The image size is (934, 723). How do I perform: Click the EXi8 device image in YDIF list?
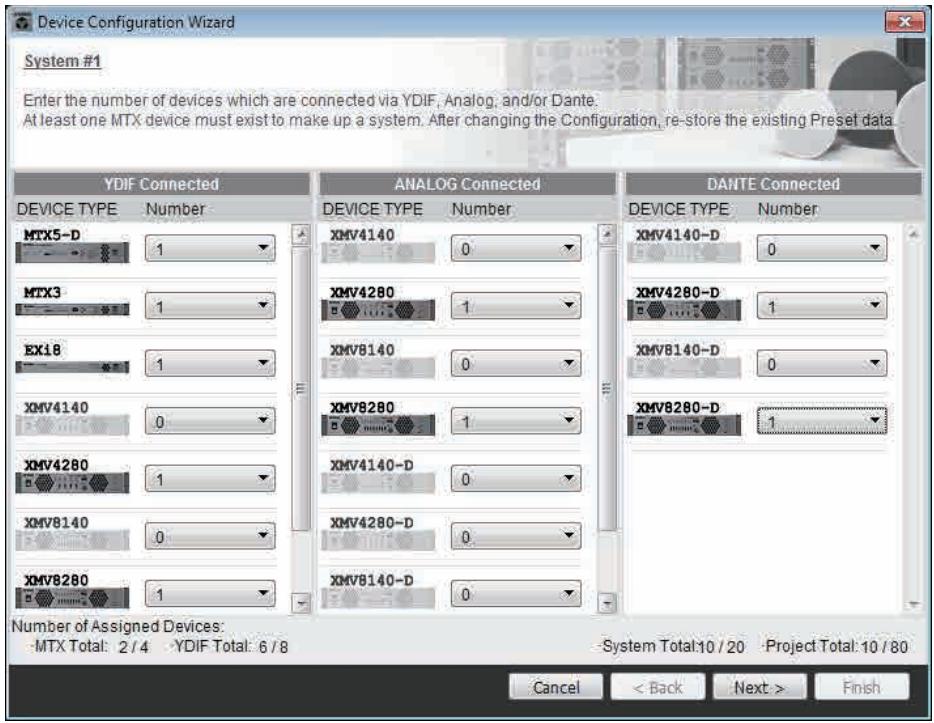72,367
